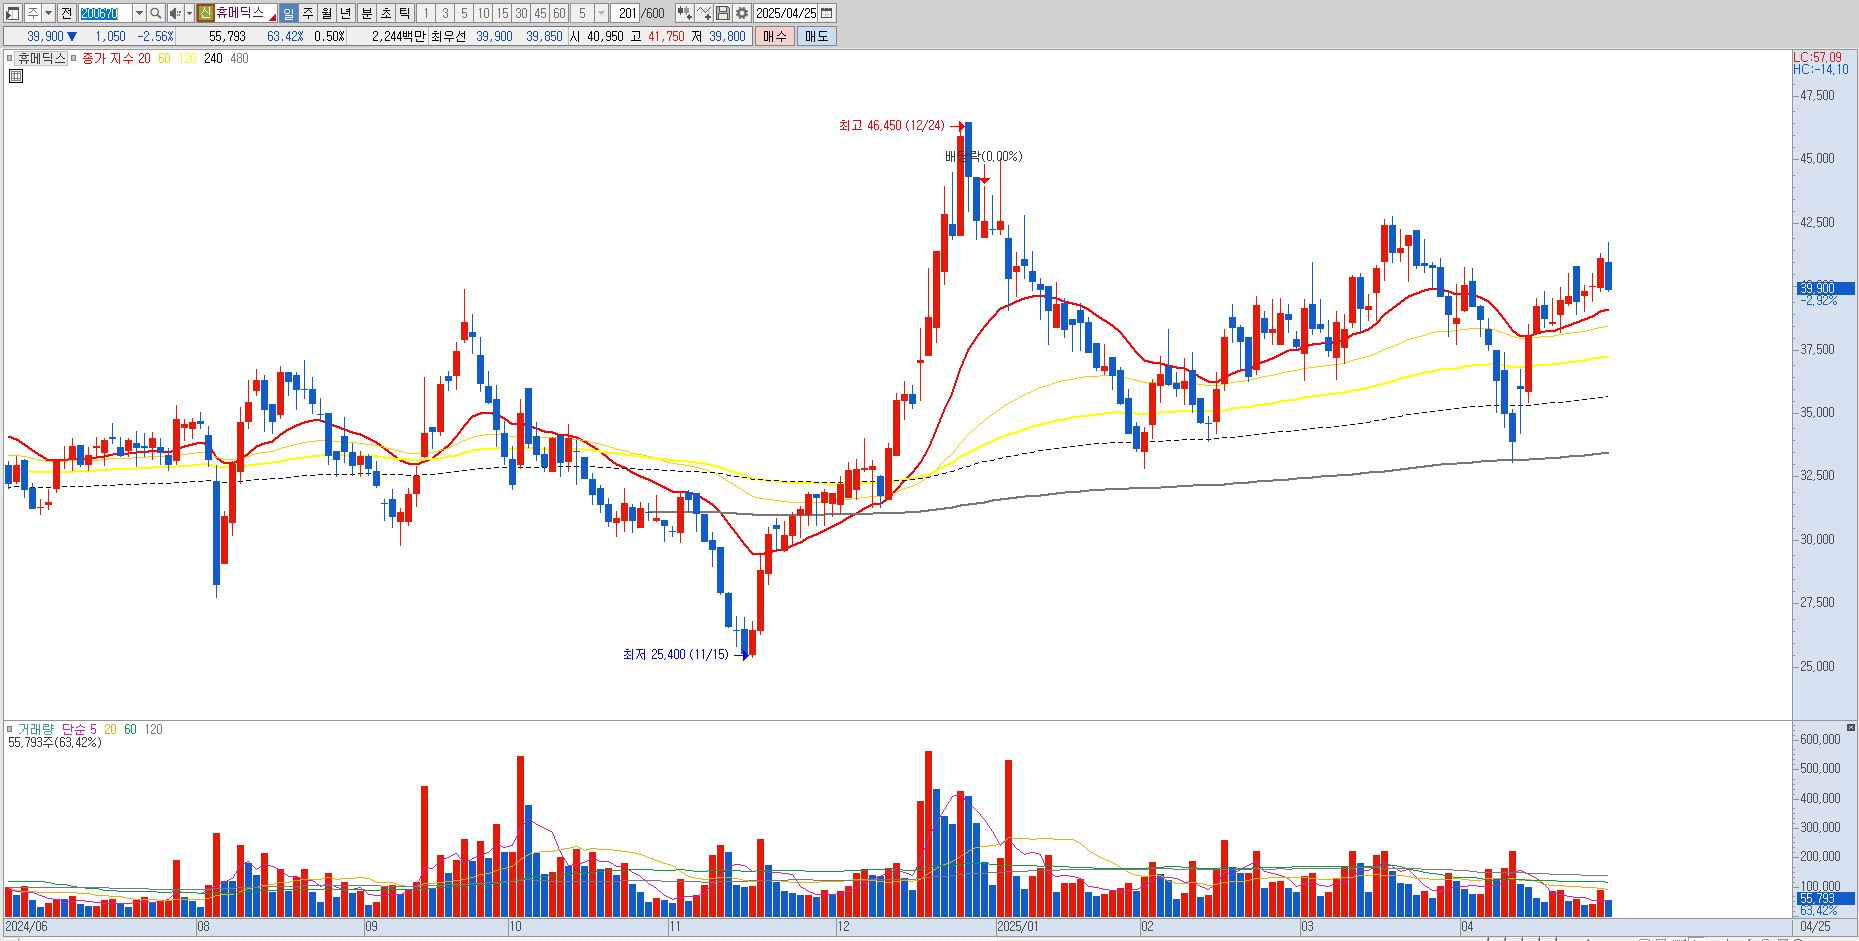Click the floppy disk save icon
Image resolution: width=1859 pixels, height=941 pixels.
(x=723, y=13)
